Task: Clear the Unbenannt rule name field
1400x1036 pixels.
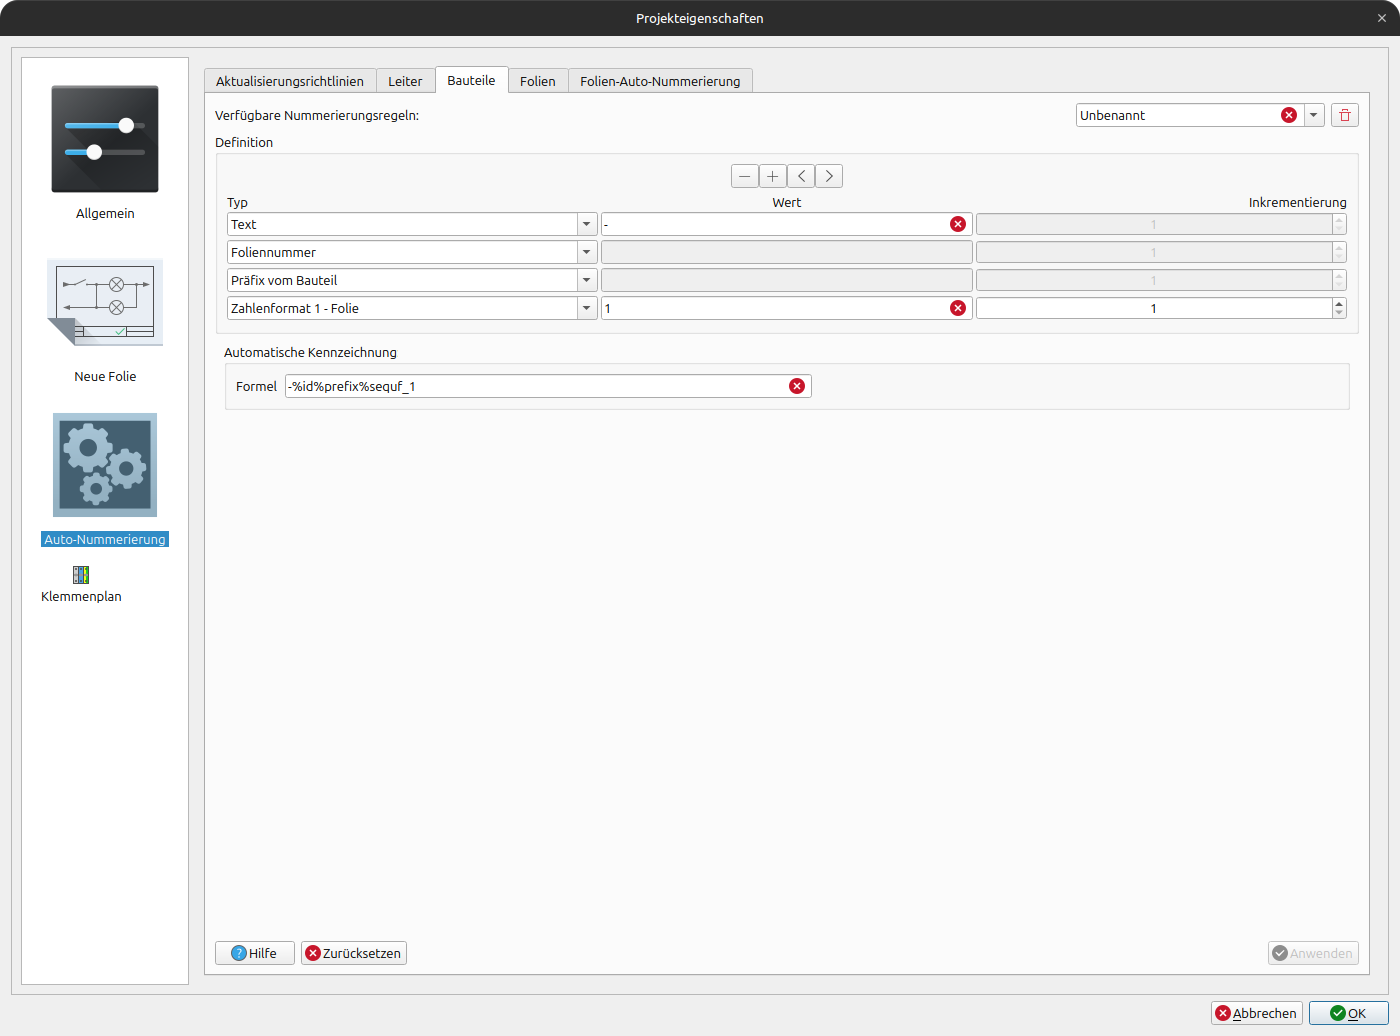Action: click(1289, 115)
